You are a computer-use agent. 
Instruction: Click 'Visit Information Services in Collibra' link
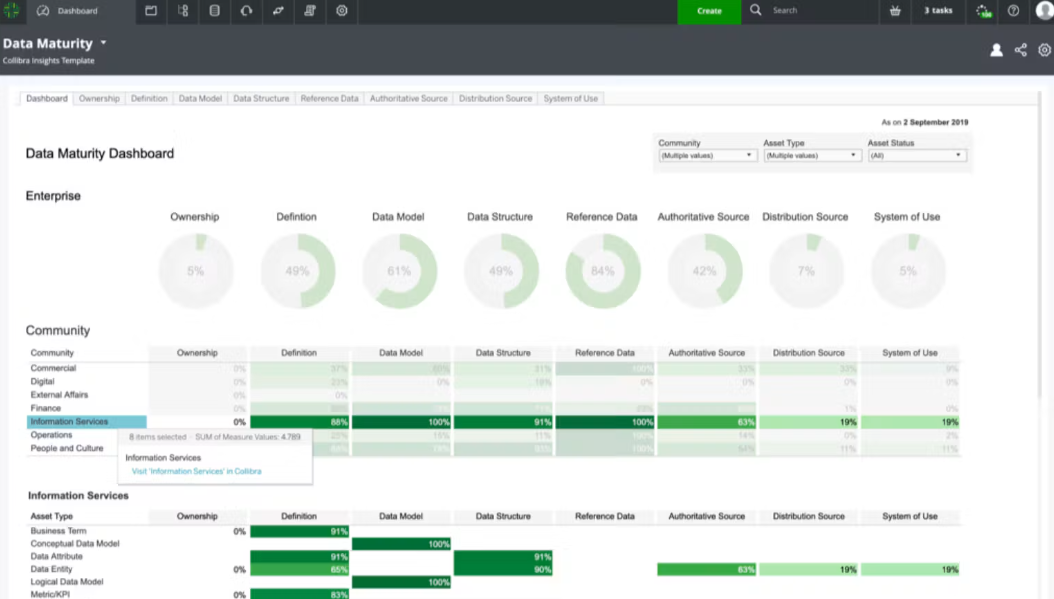click(196, 471)
